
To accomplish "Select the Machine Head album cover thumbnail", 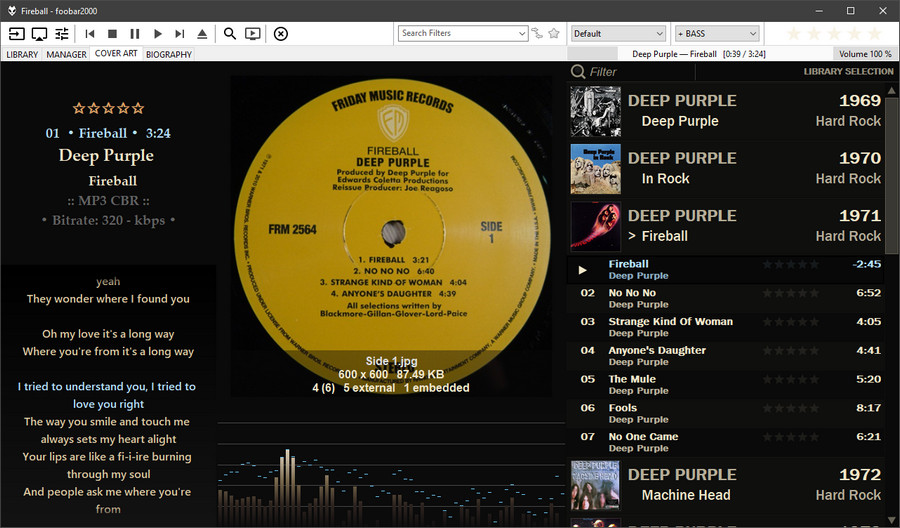I will (595, 485).
